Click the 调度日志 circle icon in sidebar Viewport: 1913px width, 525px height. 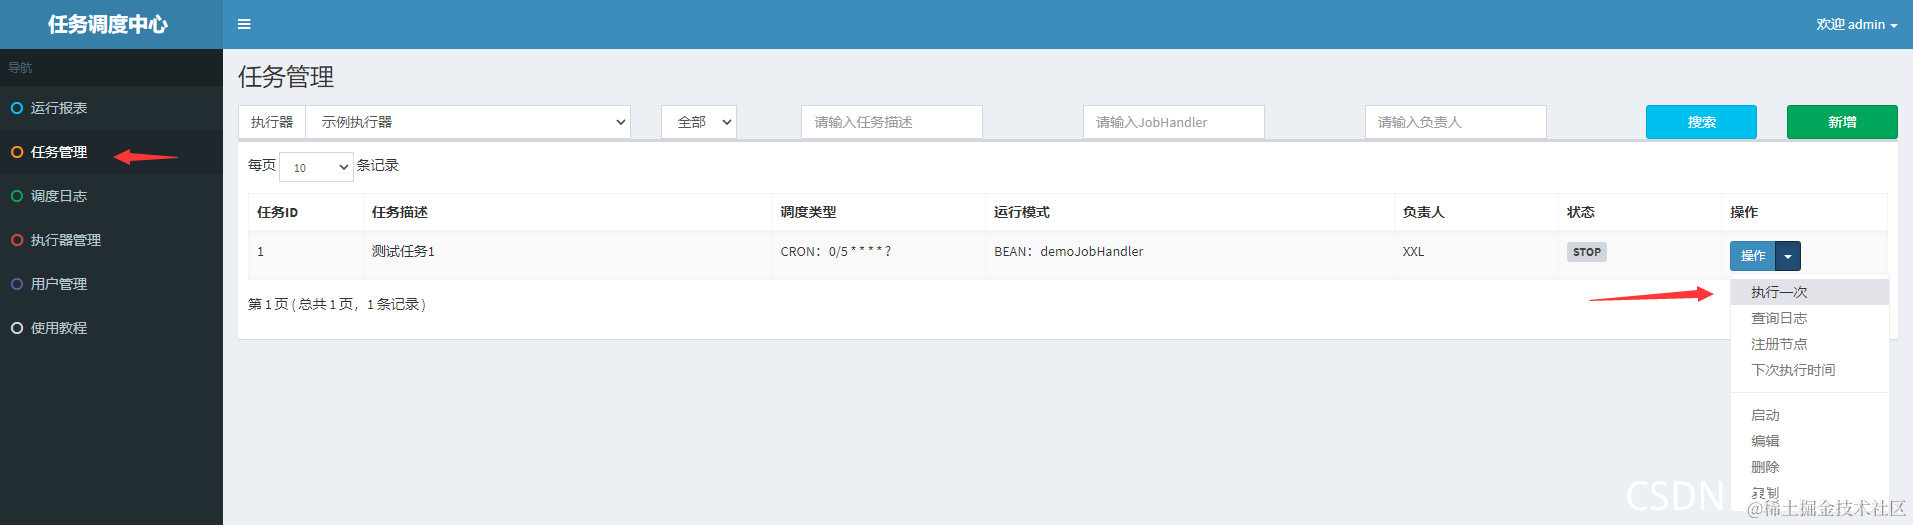coord(17,196)
